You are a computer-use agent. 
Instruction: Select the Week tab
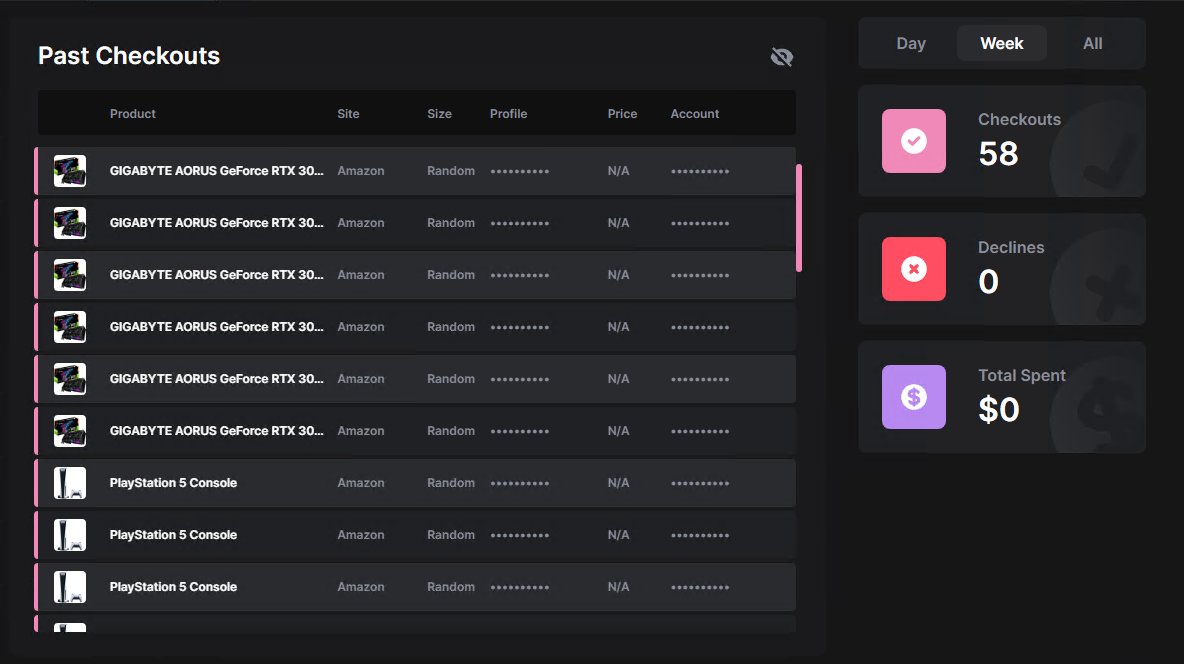coord(1001,44)
